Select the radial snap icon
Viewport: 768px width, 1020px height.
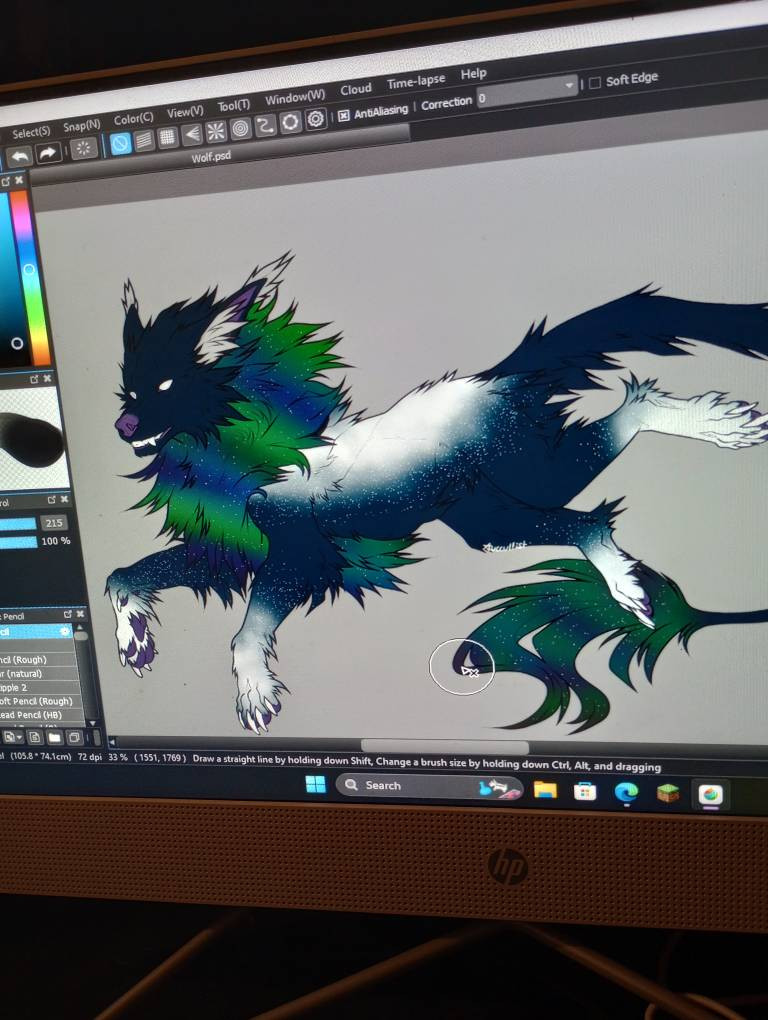pos(215,131)
